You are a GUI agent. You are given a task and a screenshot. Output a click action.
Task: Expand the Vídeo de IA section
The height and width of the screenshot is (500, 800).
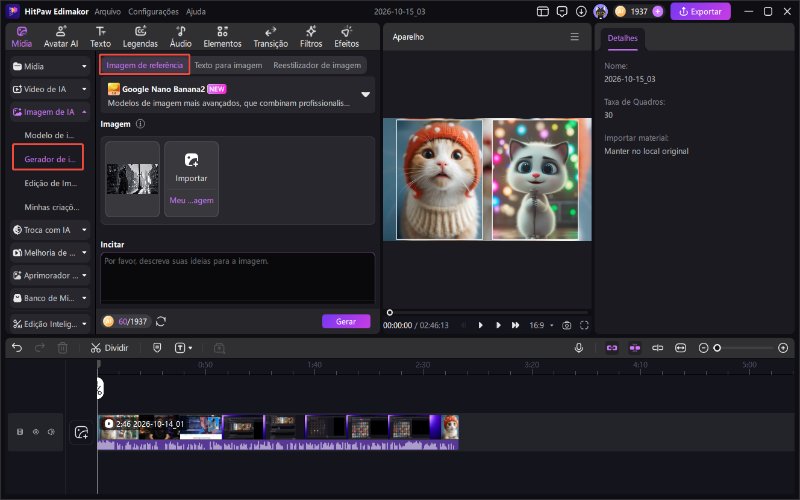point(49,89)
